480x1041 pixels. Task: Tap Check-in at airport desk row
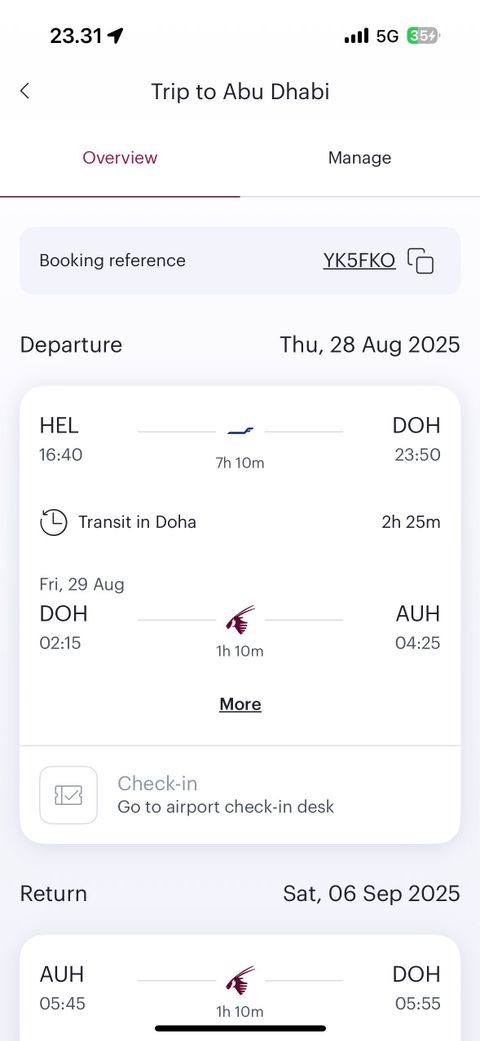tap(240, 795)
